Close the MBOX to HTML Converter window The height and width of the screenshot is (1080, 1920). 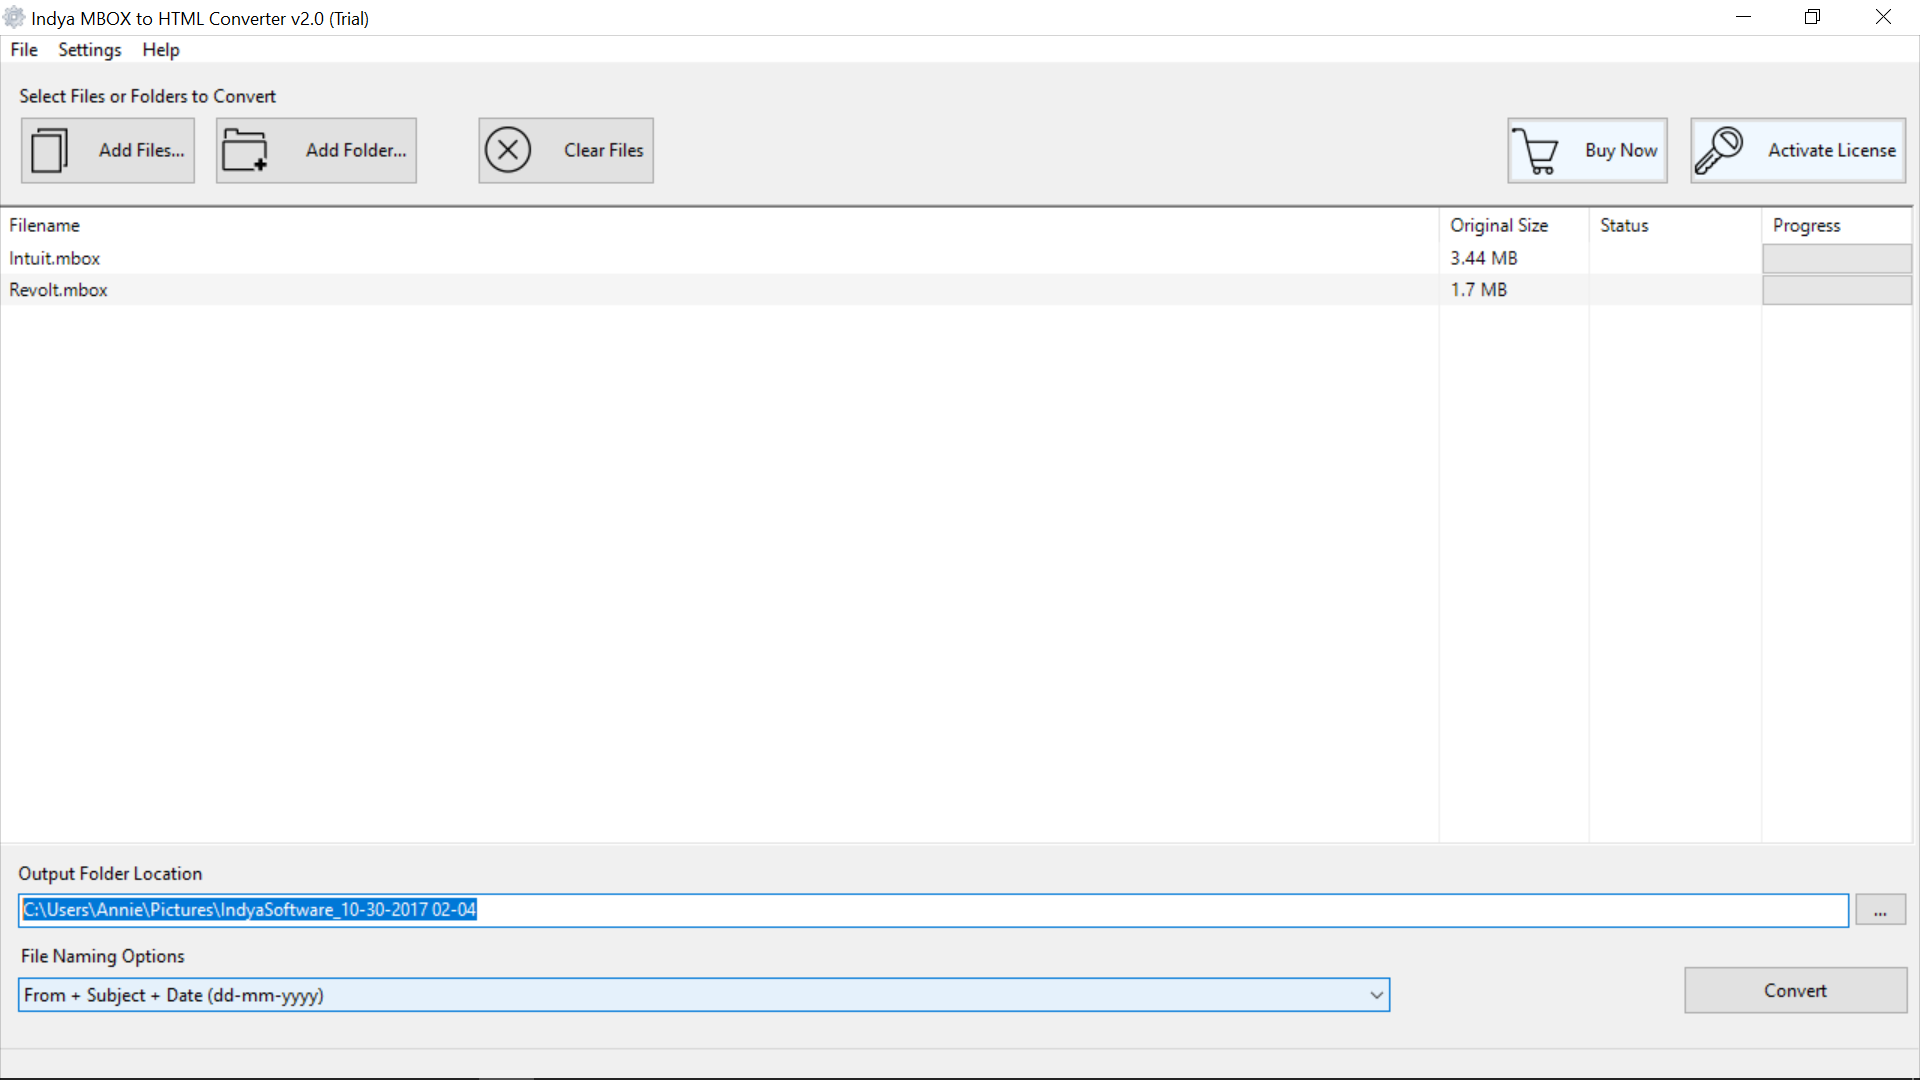point(1883,17)
